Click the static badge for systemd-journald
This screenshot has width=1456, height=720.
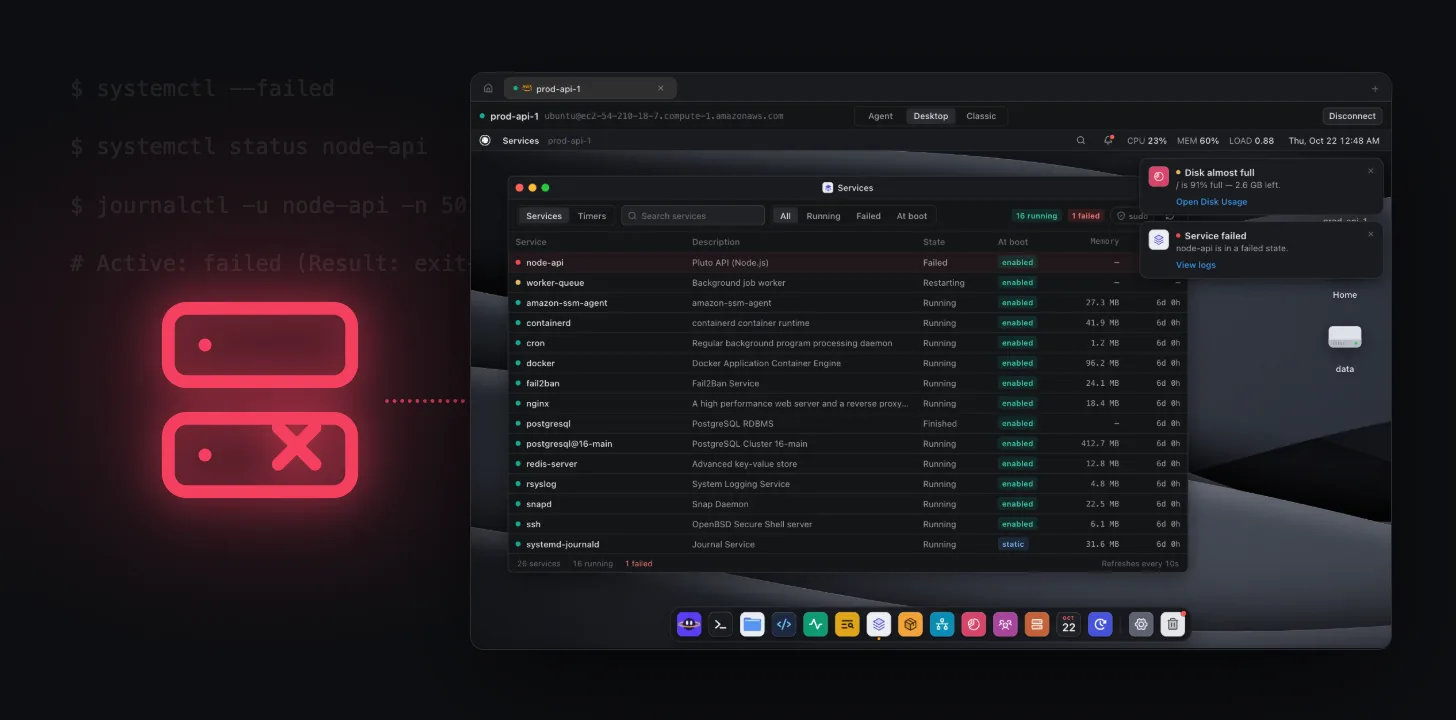click(1013, 544)
